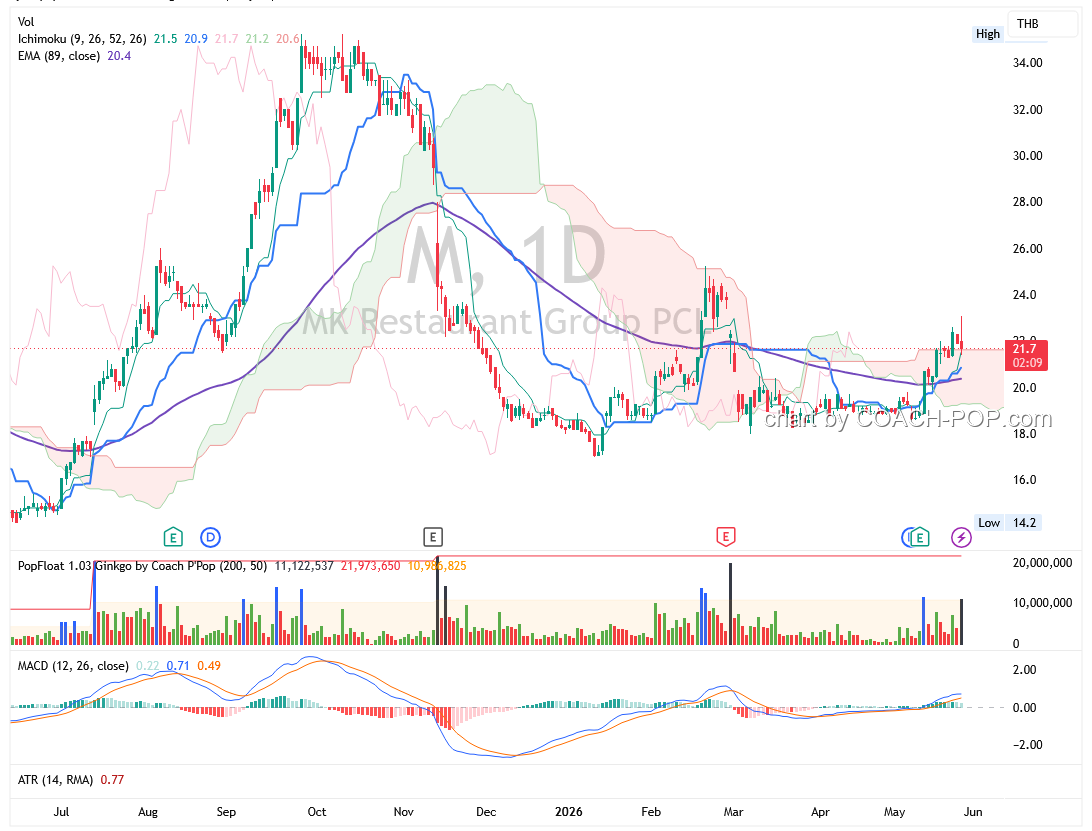This screenshot has width=1092, height=831.
Task: Open the THB currency selector
Action: click(x=1041, y=24)
